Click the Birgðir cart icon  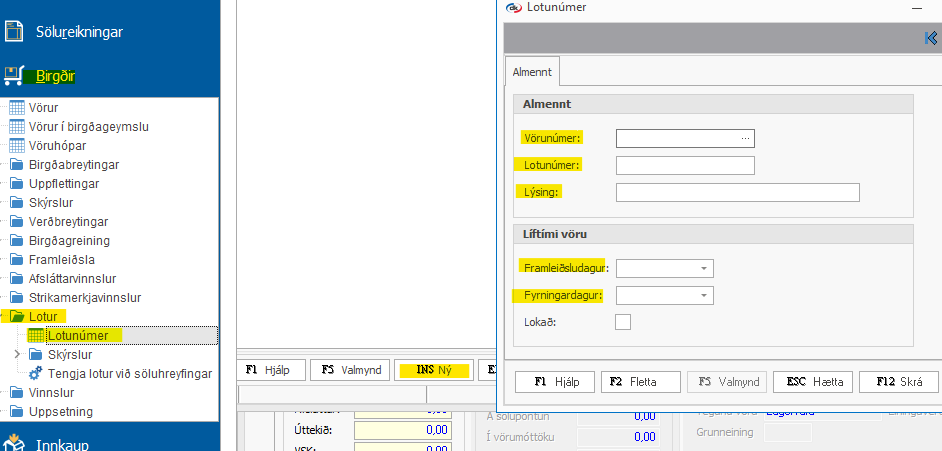pyautogui.click(x=14, y=75)
